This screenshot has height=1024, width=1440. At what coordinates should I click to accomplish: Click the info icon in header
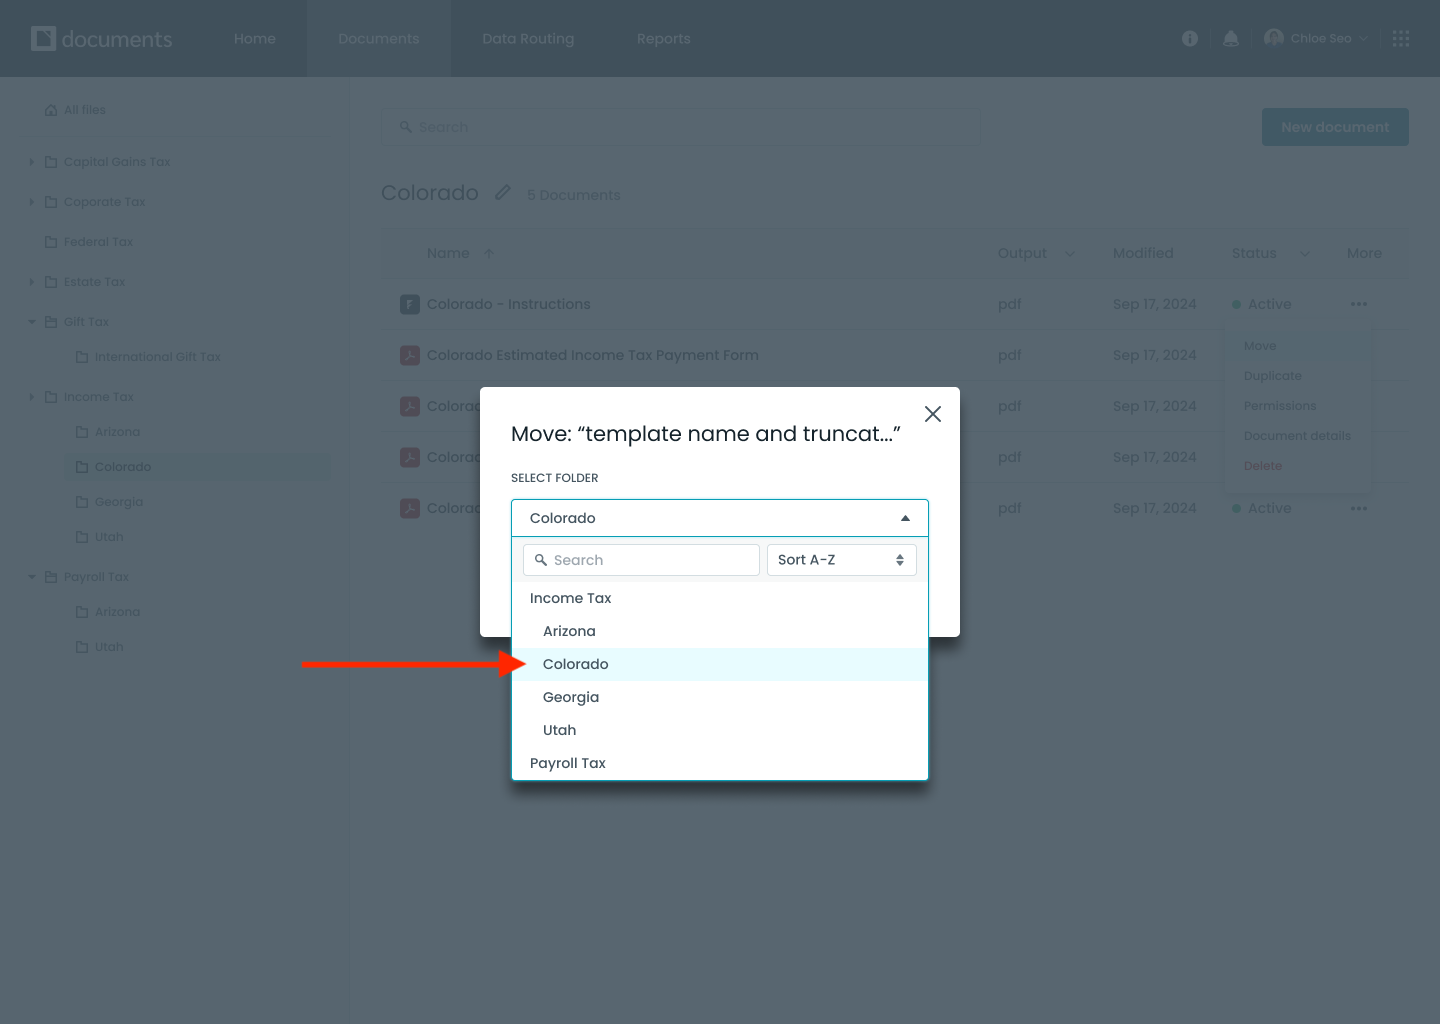coord(1190,39)
